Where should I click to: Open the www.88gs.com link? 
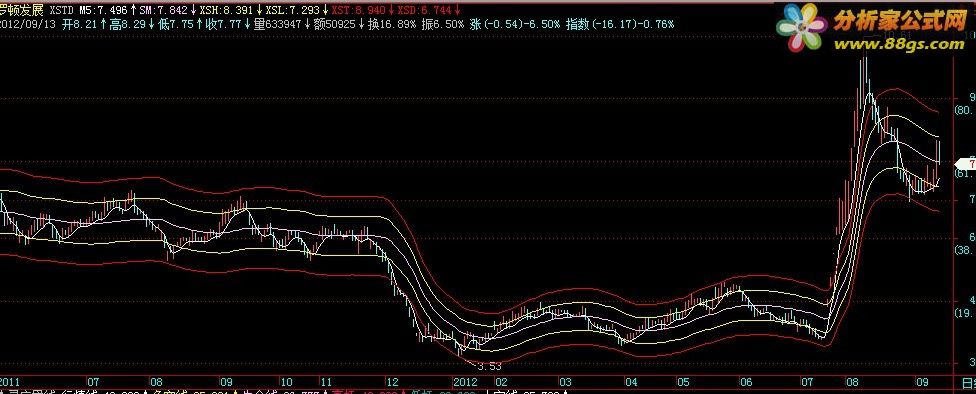898,44
